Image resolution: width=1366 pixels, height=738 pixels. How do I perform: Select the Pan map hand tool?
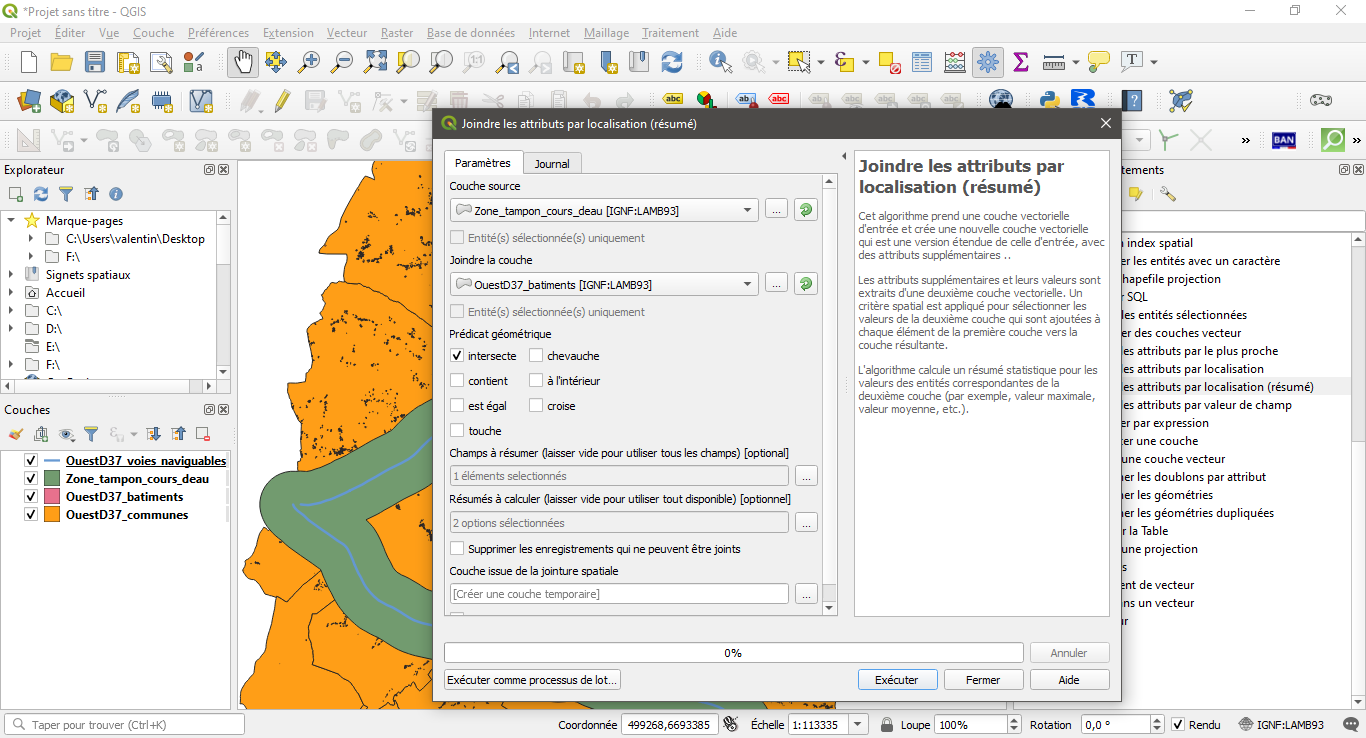tap(242, 62)
